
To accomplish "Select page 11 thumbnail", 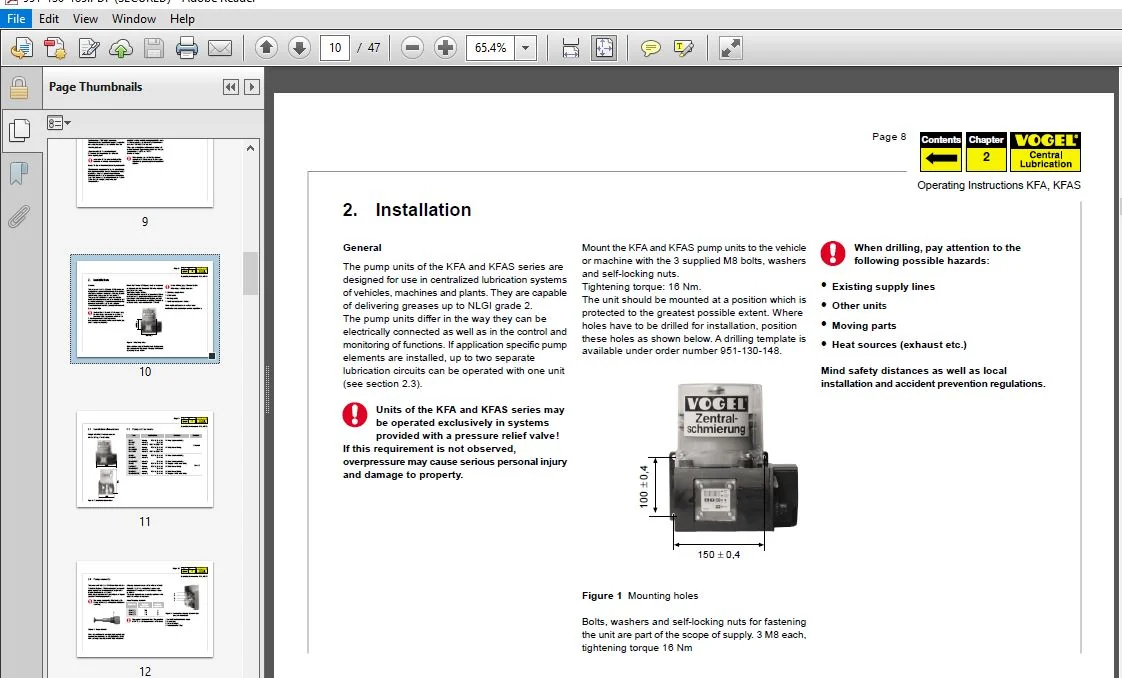I will 145,459.
